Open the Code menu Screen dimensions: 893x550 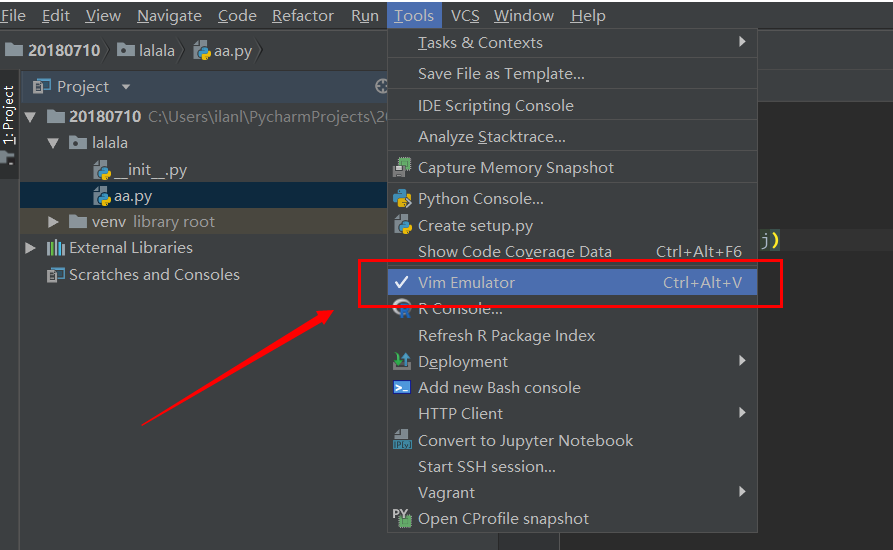(237, 15)
